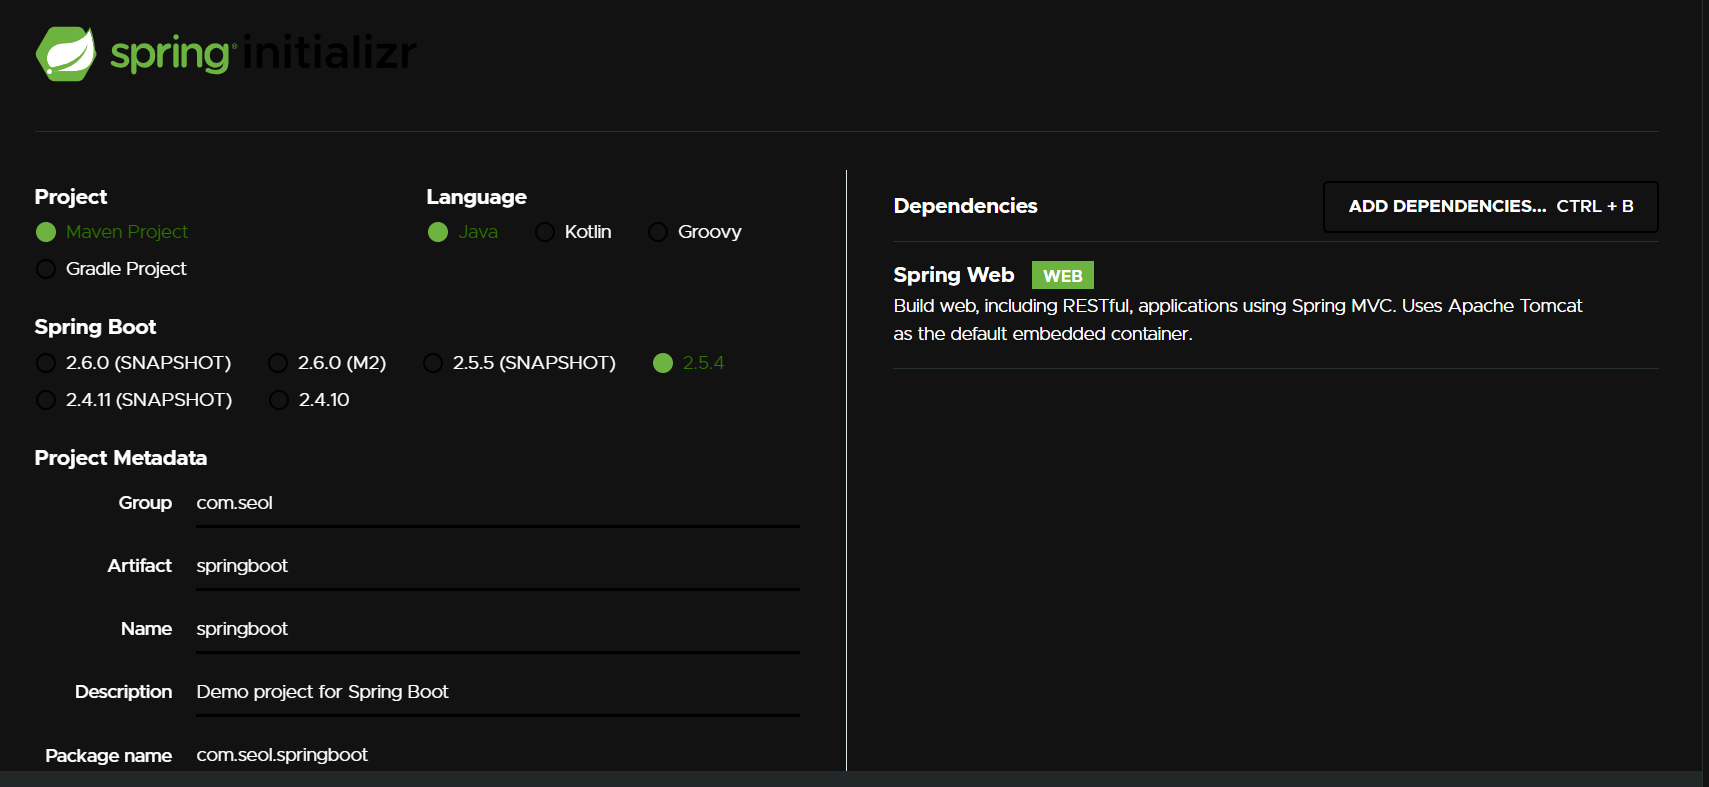
Task: Edit the Name input field
Action: 497,629
